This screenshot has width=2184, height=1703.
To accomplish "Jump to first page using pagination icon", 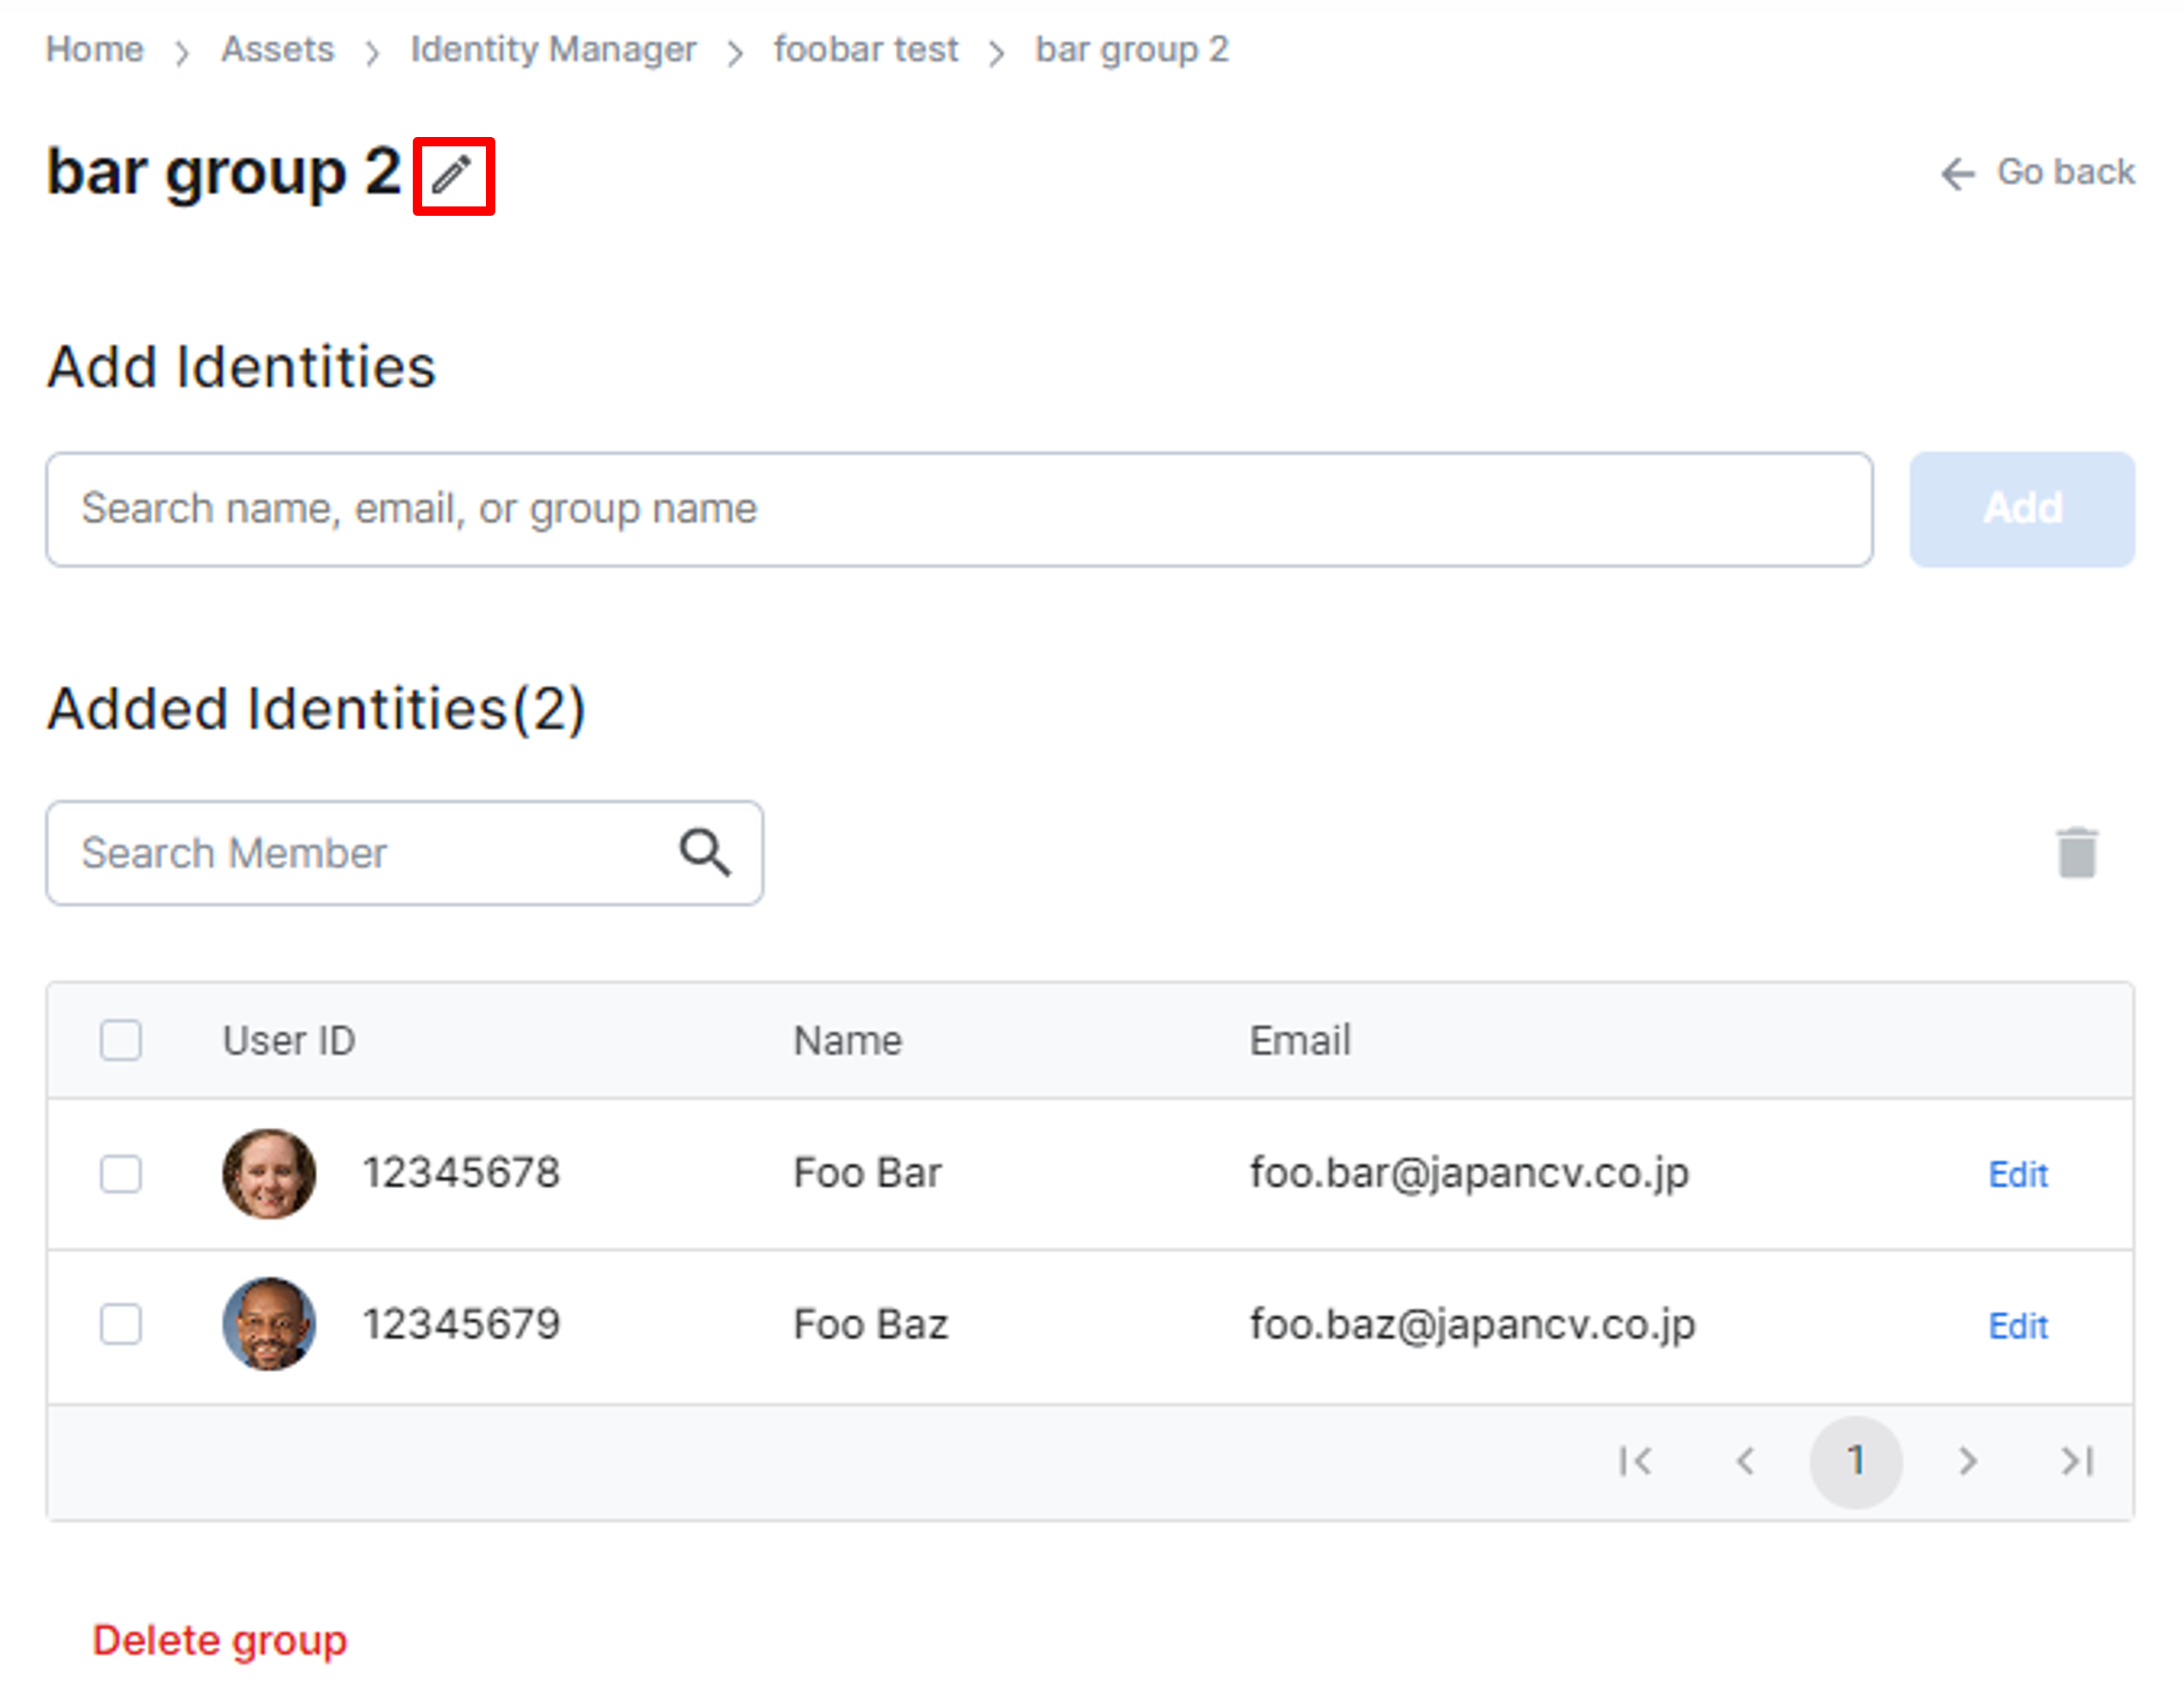I will coord(1637,1461).
